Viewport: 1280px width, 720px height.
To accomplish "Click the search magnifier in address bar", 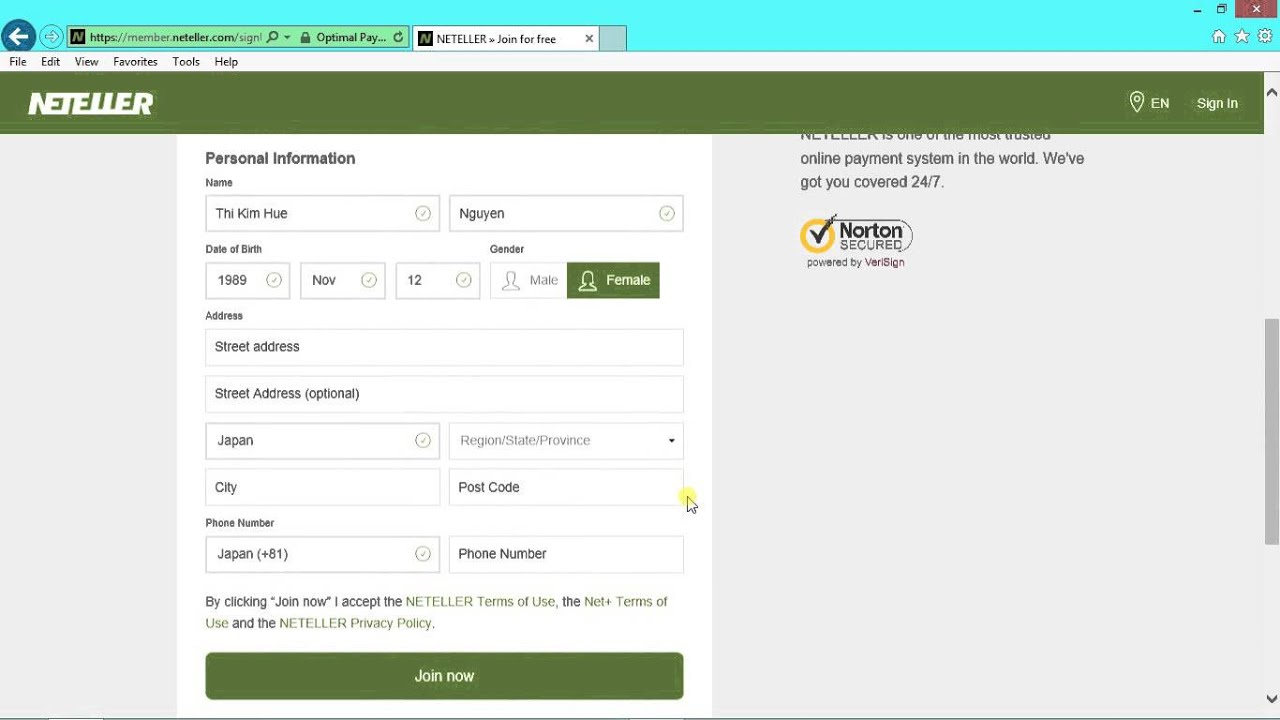I will [272, 38].
